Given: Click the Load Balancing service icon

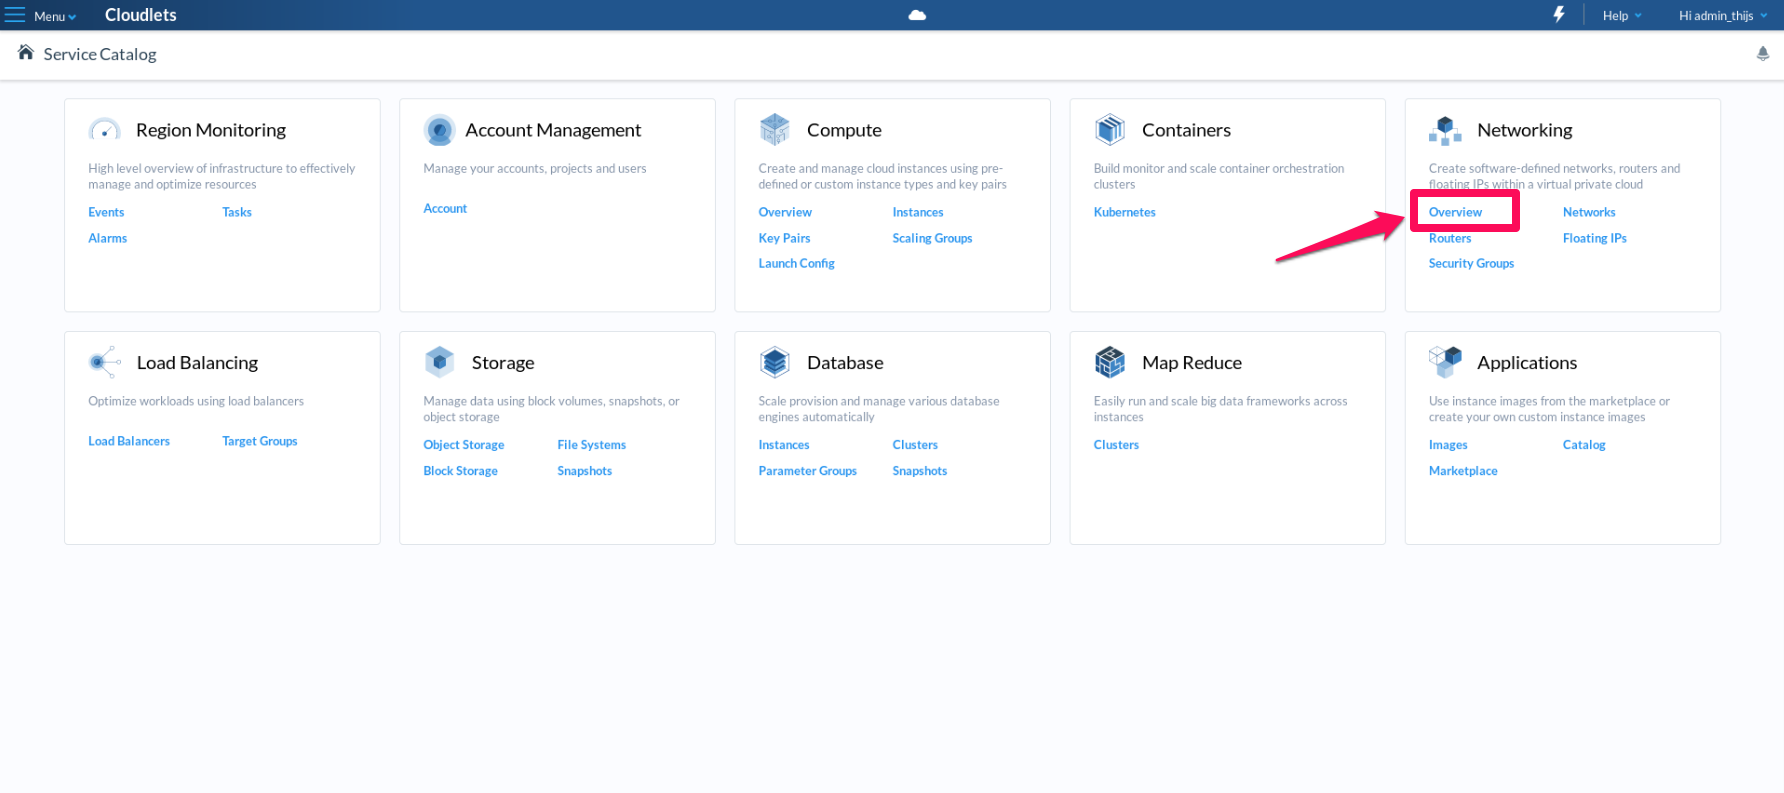Looking at the screenshot, I should tap(104, 362).
